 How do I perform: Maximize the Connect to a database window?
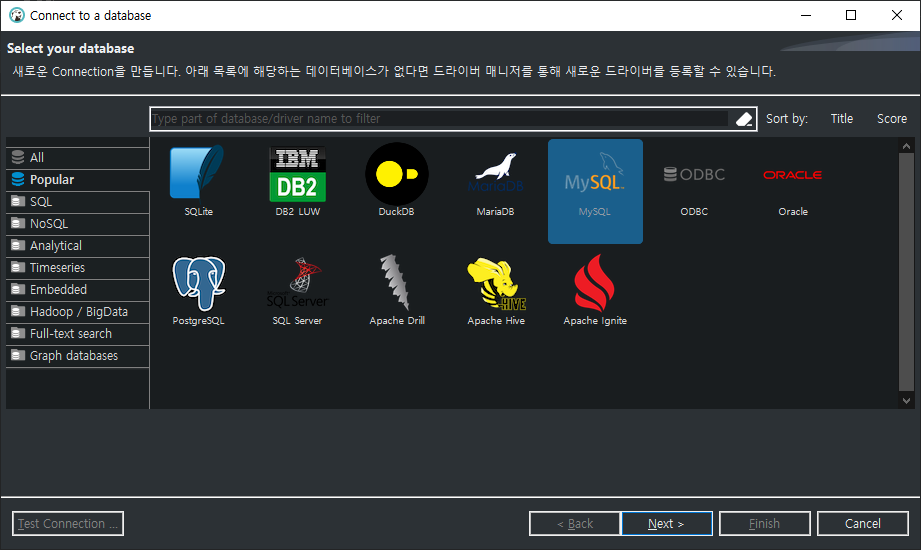(x=851, y=15)
